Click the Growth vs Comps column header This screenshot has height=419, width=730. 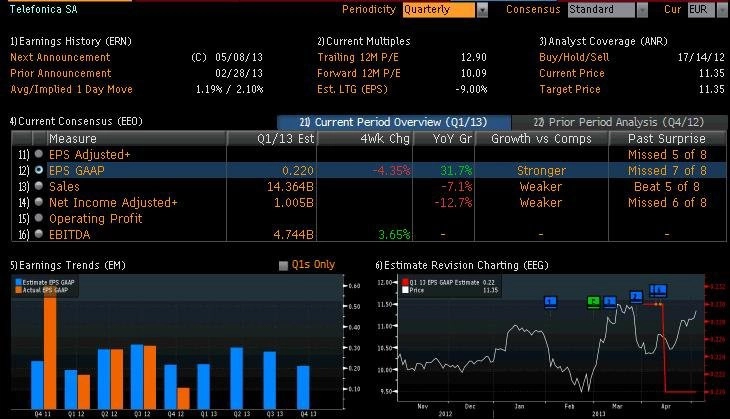[x=541, y=139]
